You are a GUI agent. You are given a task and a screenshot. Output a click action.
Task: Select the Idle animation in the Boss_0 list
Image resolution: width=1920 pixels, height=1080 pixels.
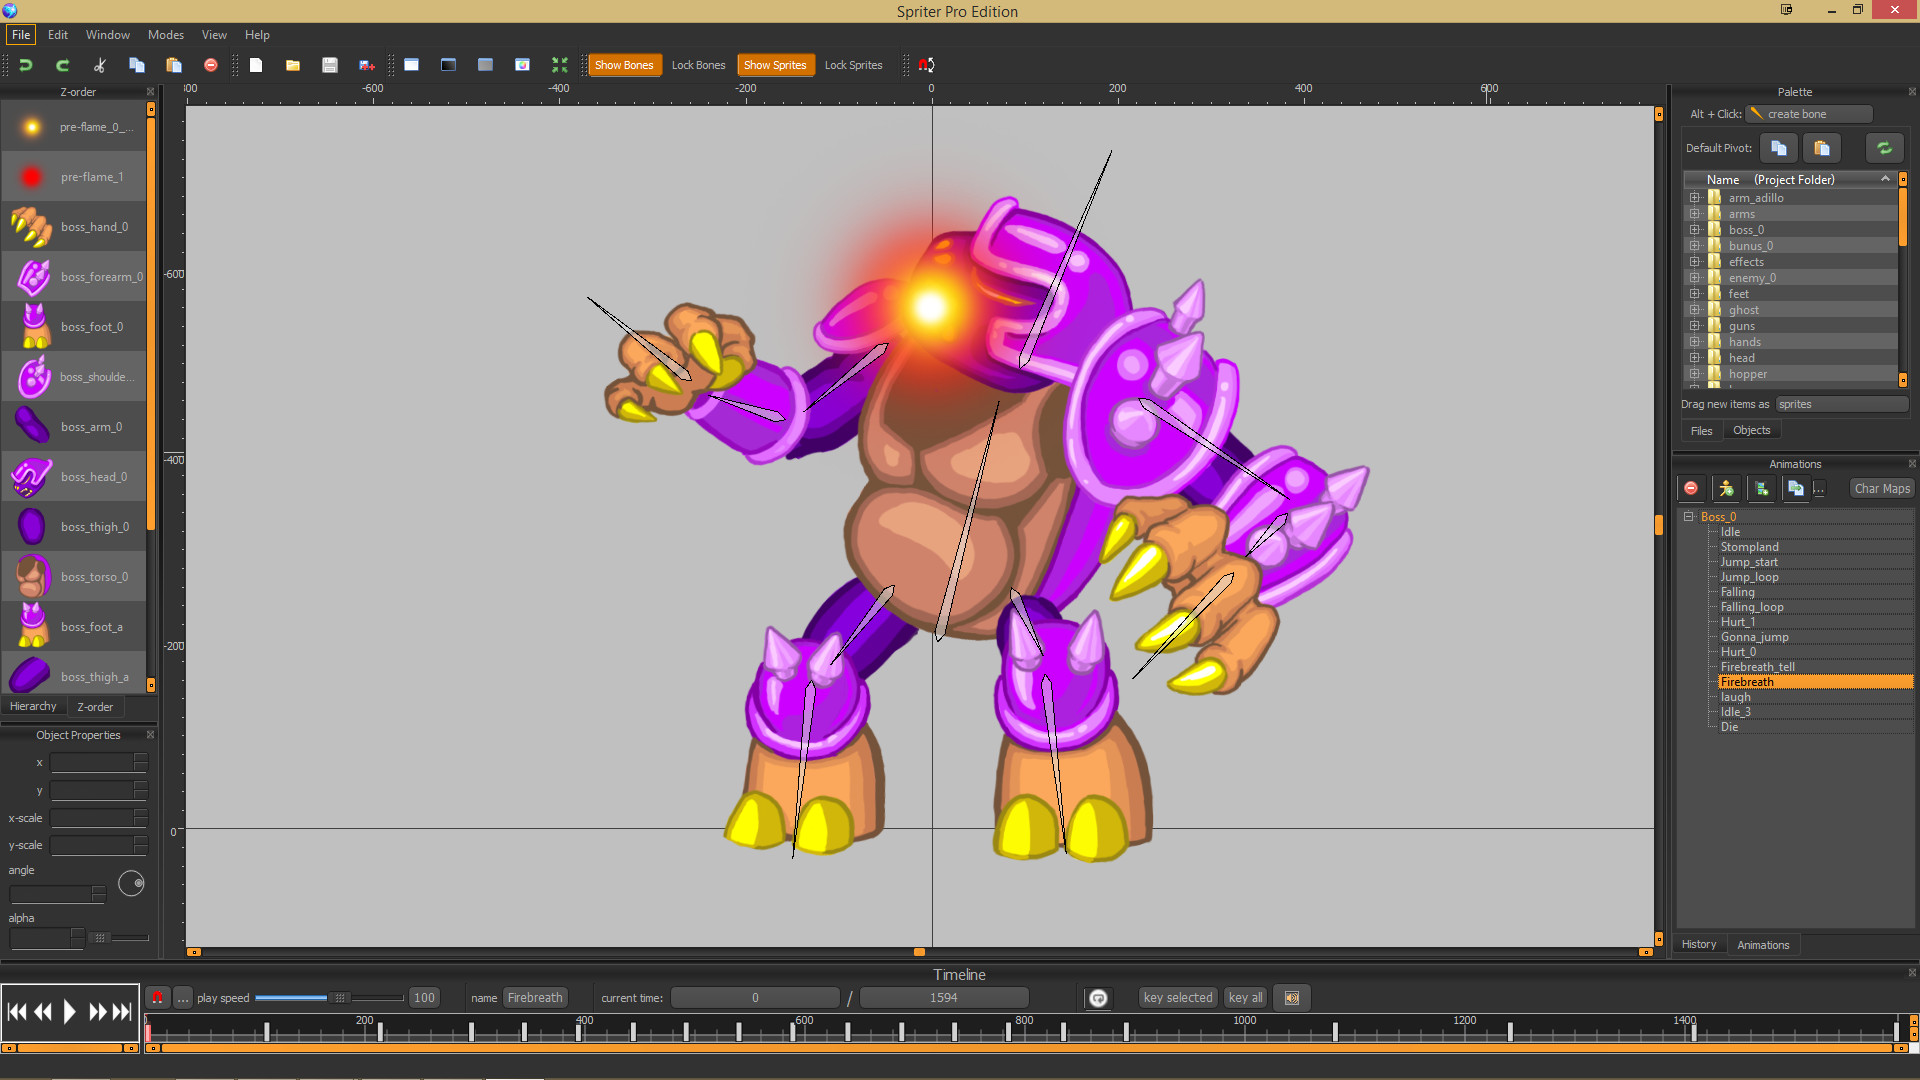point(1731,531)
